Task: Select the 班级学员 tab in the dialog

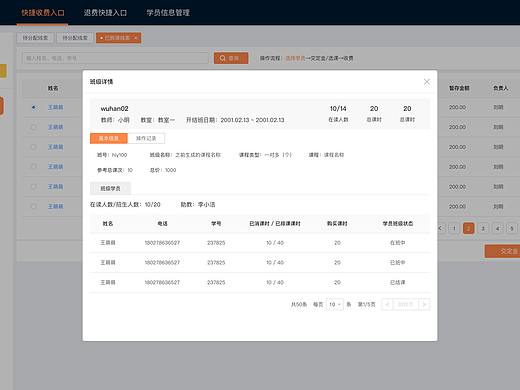Action: [110, 188]
